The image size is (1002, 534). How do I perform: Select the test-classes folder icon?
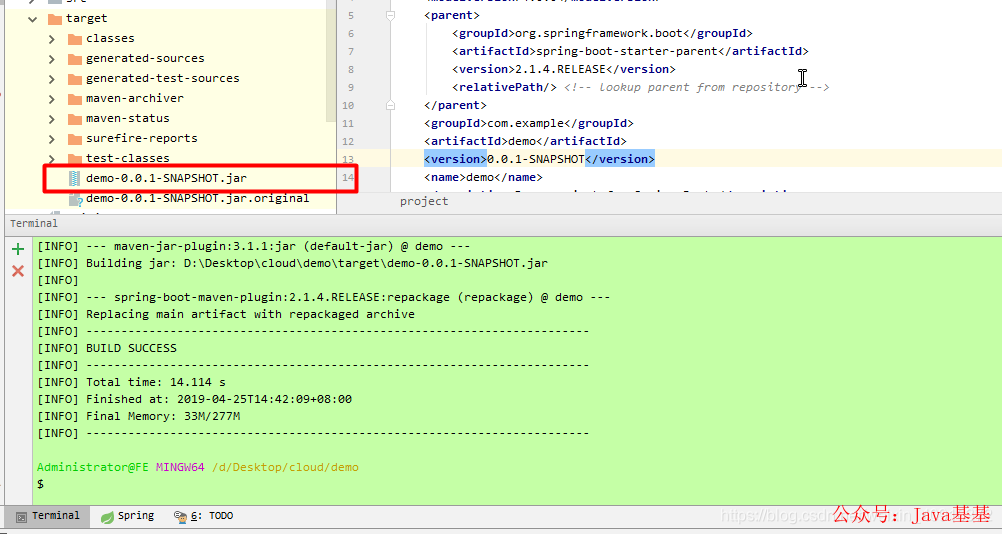75,158
